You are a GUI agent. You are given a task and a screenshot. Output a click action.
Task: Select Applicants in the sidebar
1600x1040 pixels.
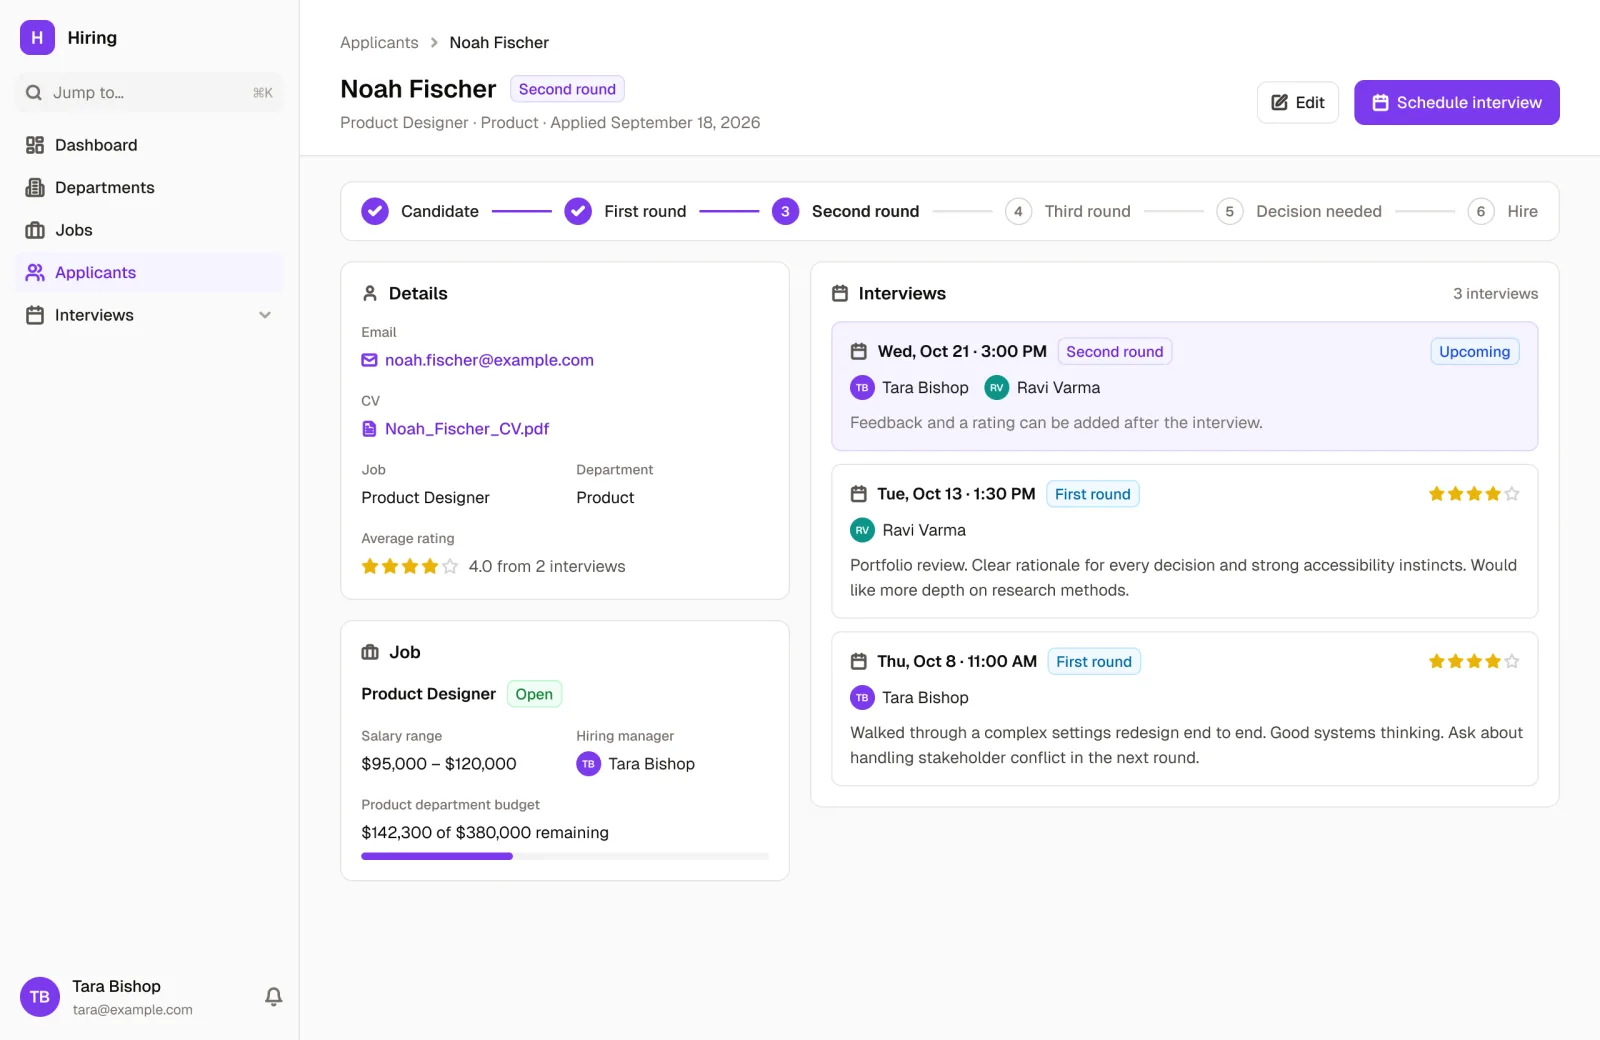tap(150, 273)
